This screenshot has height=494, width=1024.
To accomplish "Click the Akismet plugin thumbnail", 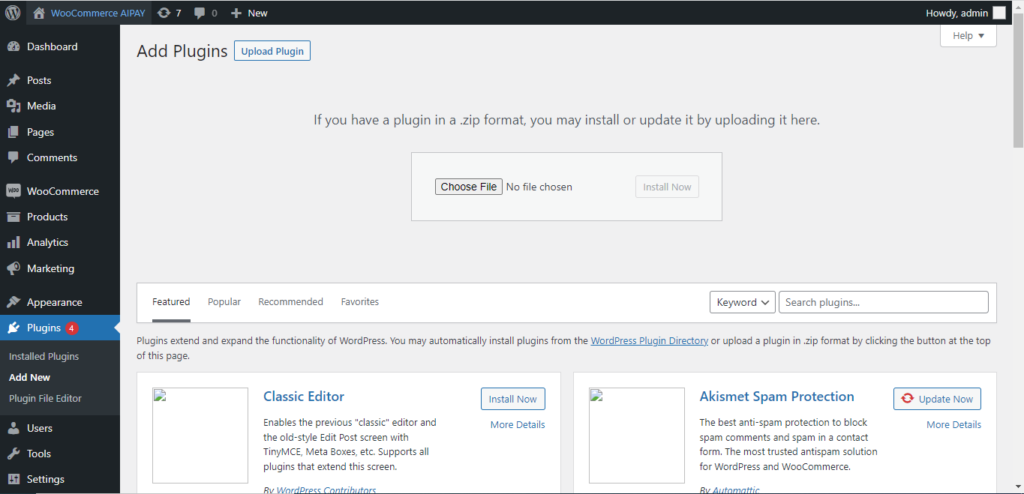I will pyautogui.click(x=637, y=435).
